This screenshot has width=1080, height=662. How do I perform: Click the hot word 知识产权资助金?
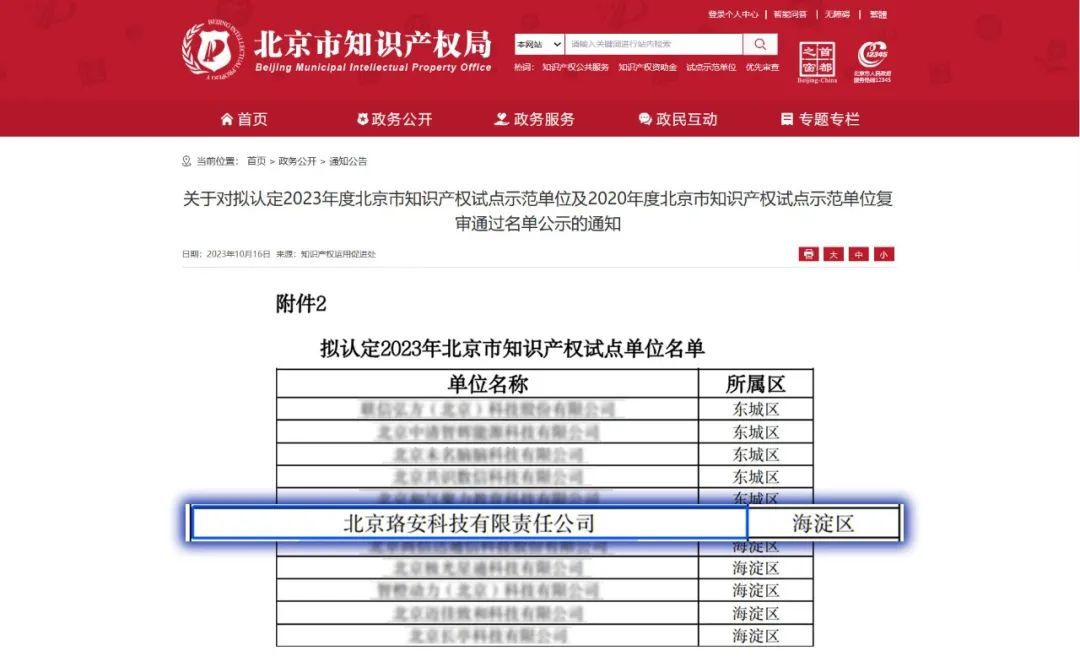coord(647,68)
